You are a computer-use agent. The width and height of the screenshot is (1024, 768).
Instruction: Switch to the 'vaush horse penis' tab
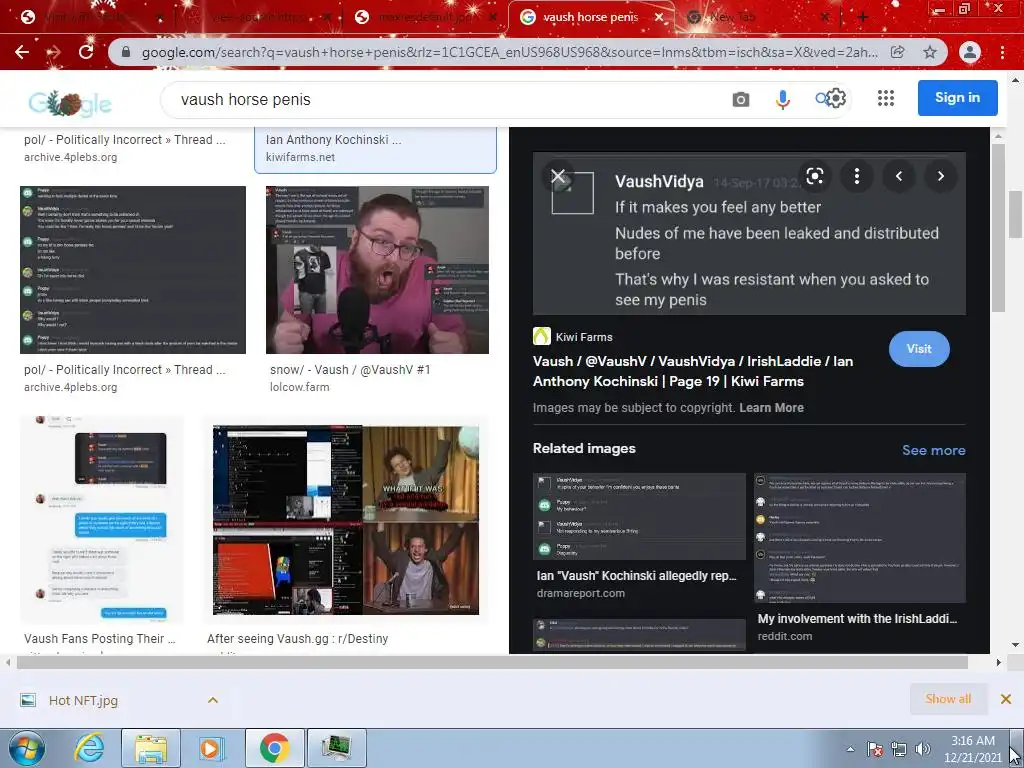coord(590,18)
